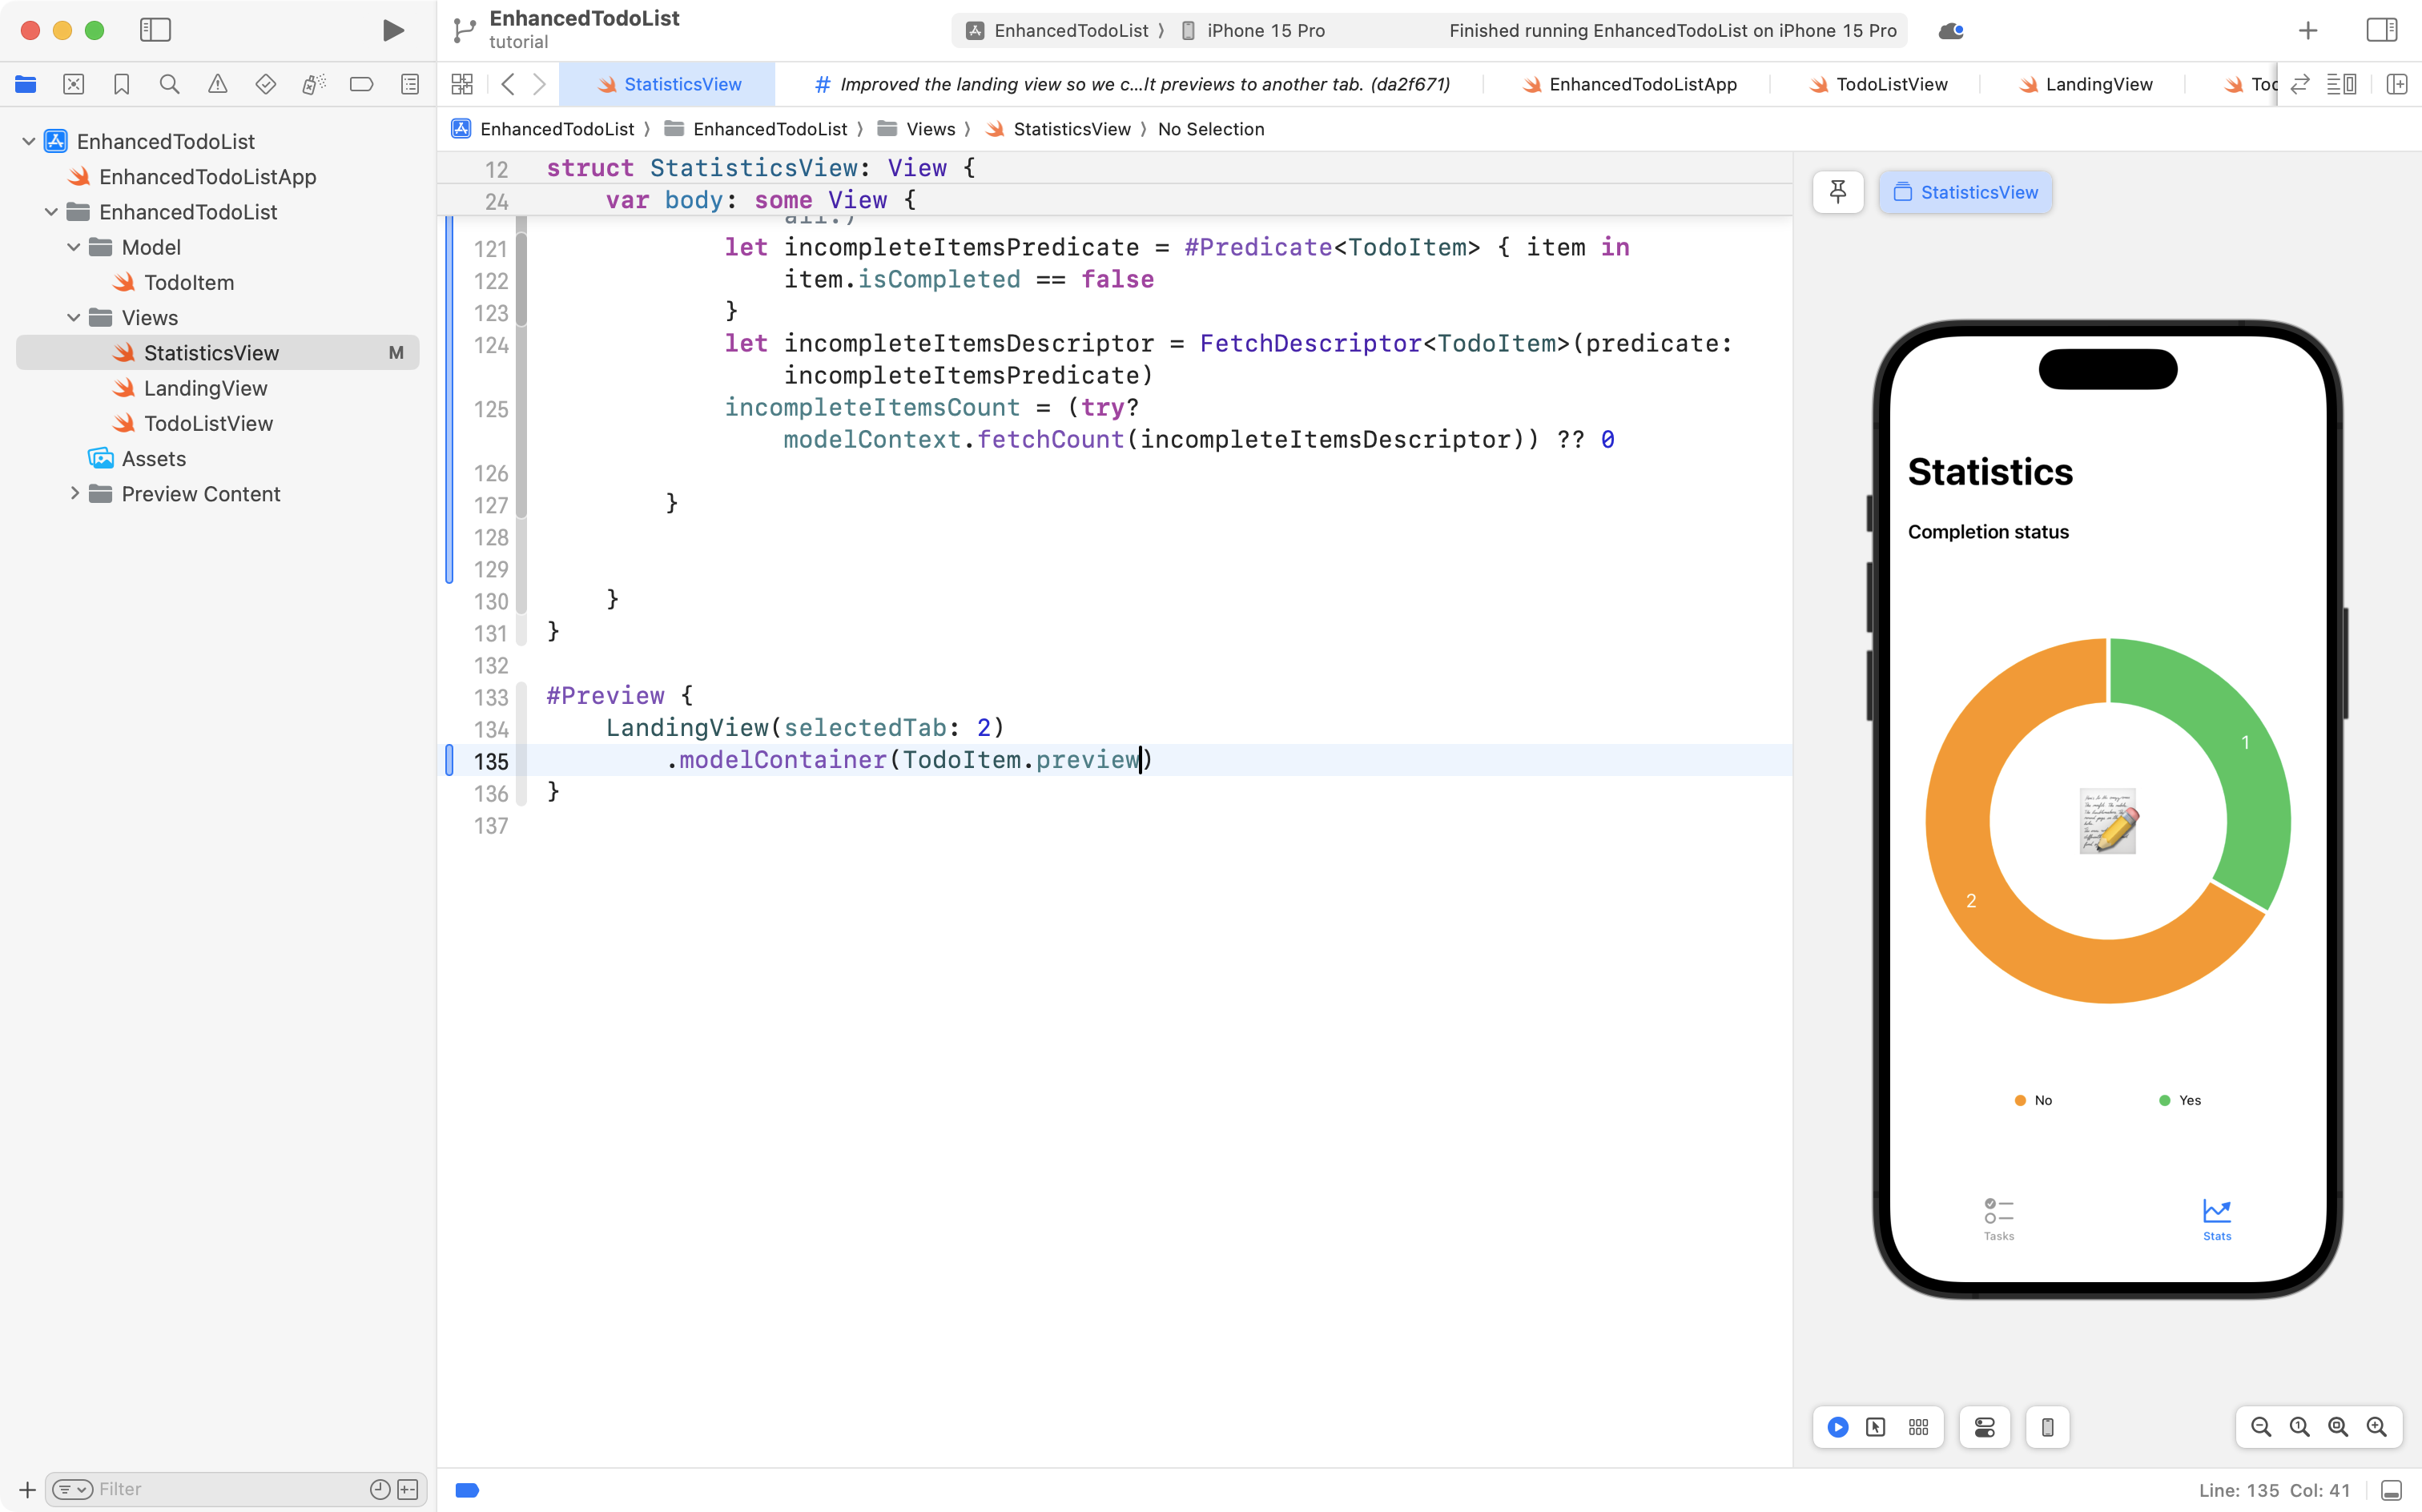Expand the Preview Content folder
2422x1512 pixels.
[74, 493]
